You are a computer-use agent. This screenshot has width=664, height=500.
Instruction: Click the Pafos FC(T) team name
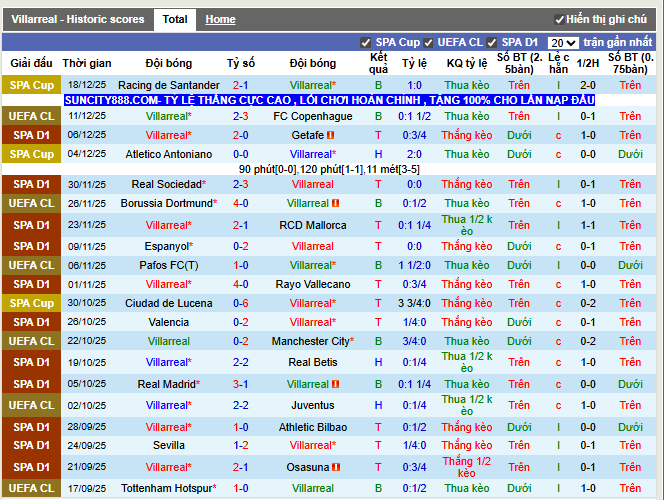coord(169,265)
